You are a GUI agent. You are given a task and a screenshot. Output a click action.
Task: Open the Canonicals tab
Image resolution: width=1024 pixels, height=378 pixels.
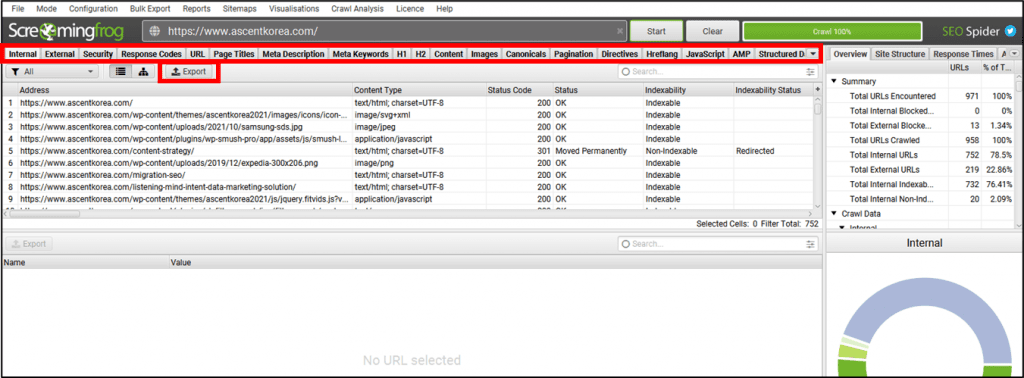coord(526,54)
